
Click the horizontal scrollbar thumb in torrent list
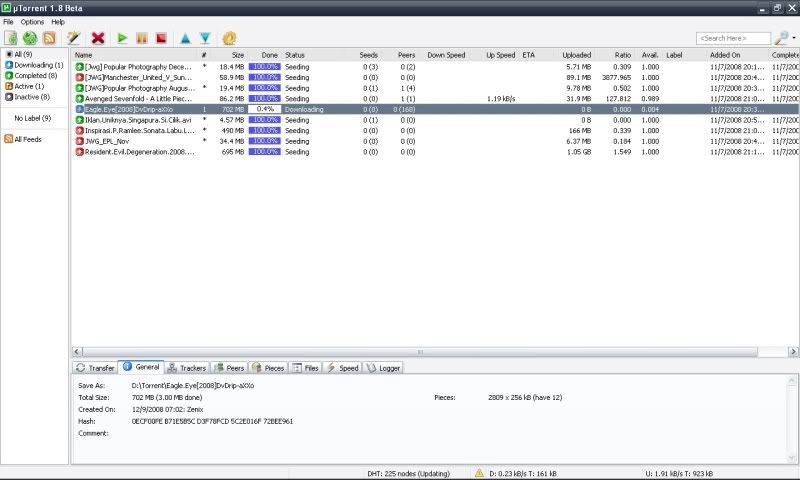click(x=420, y=351)
